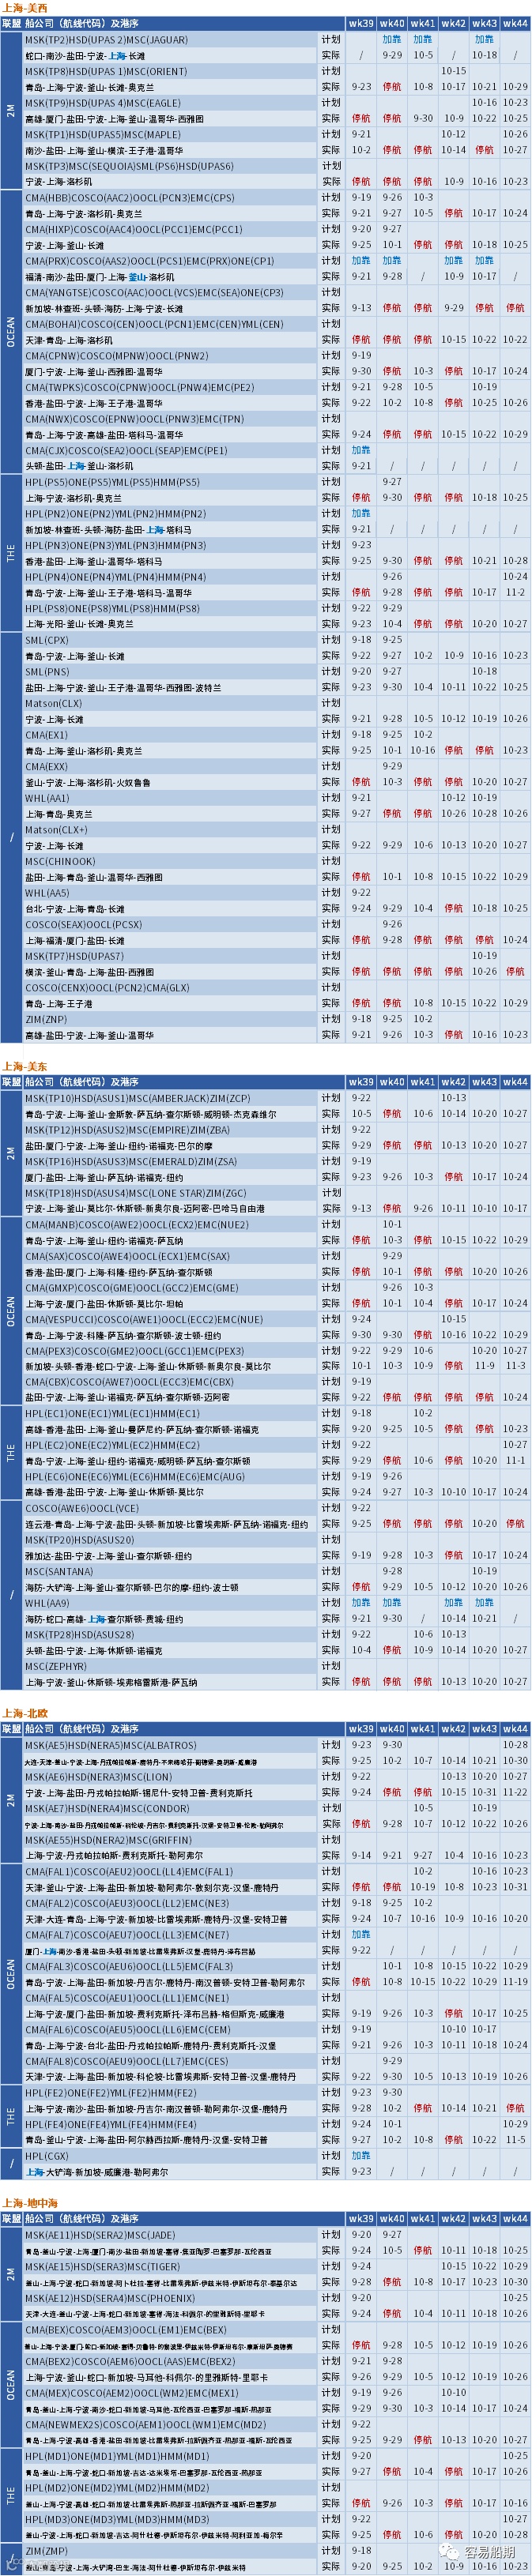Image resolution: width=532 pixels, height=2576 pixels.
Task: Click the 上海-地中海 section title
Action: 30,2203
